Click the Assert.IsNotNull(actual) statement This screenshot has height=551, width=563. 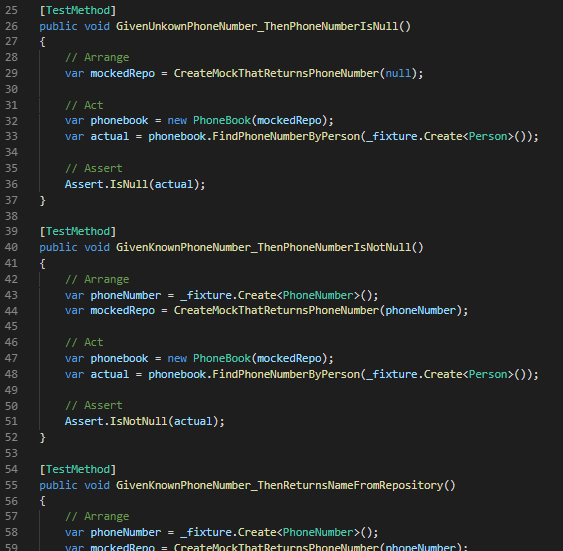(145, 421)
